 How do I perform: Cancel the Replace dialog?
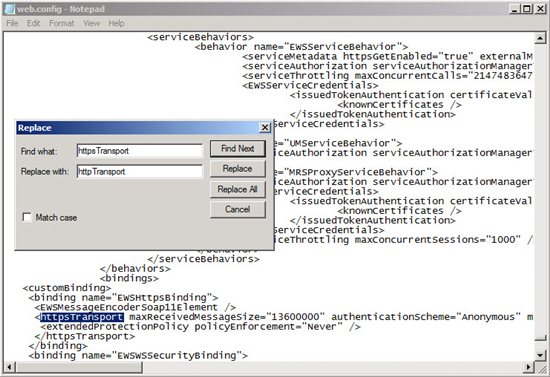(x=237, y=209)
